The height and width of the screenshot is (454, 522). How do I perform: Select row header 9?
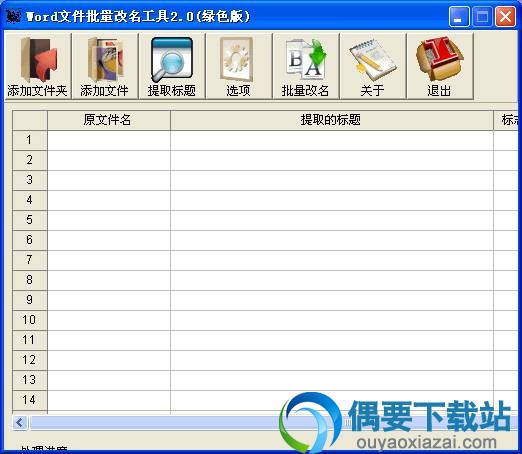click(x=30, y=300)
